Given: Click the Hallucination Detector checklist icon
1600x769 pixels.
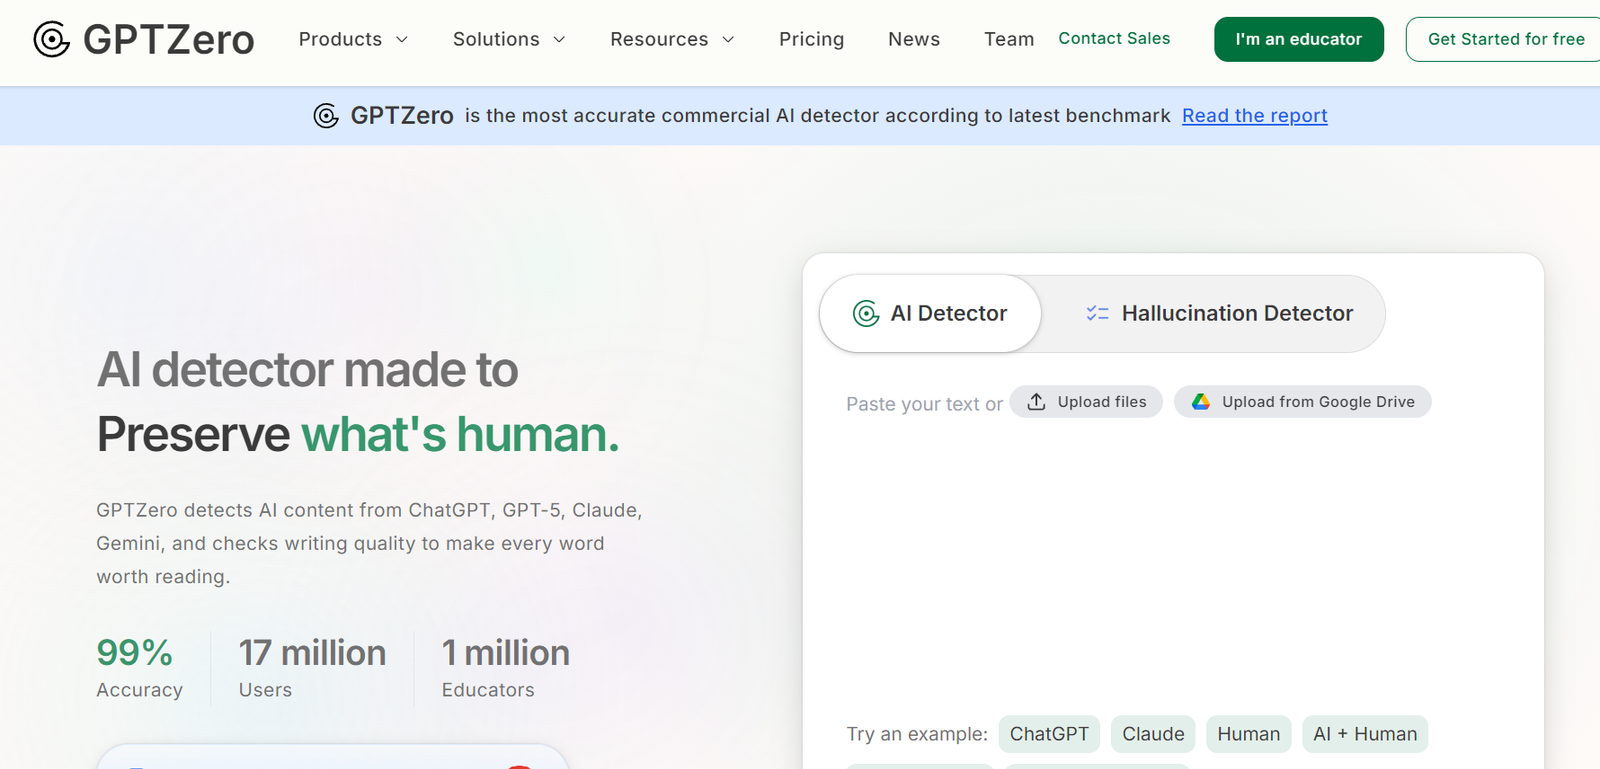Looking at the screenshot, I should (1097, 314).
